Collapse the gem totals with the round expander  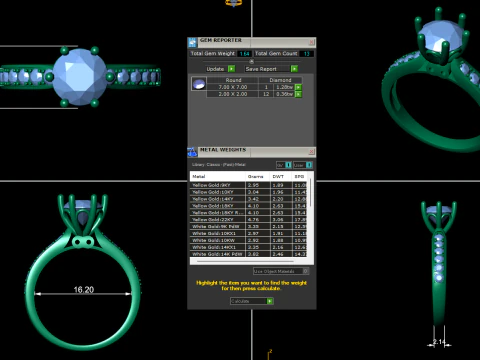tap(252, 62)
